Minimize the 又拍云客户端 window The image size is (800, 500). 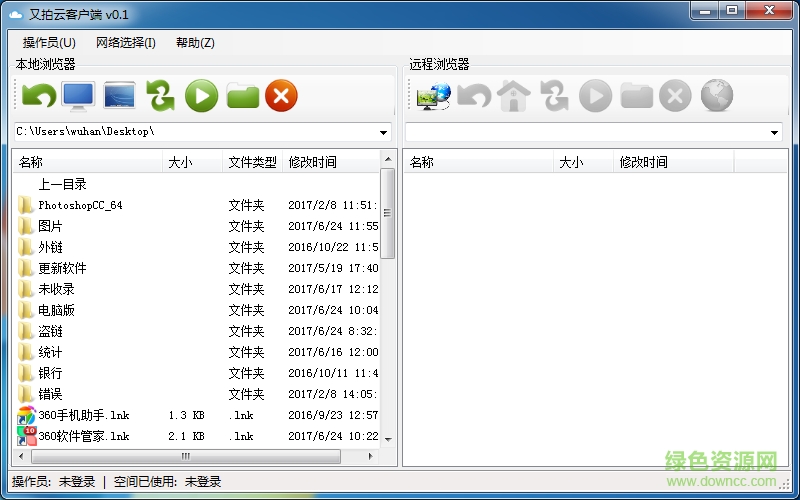705,11
